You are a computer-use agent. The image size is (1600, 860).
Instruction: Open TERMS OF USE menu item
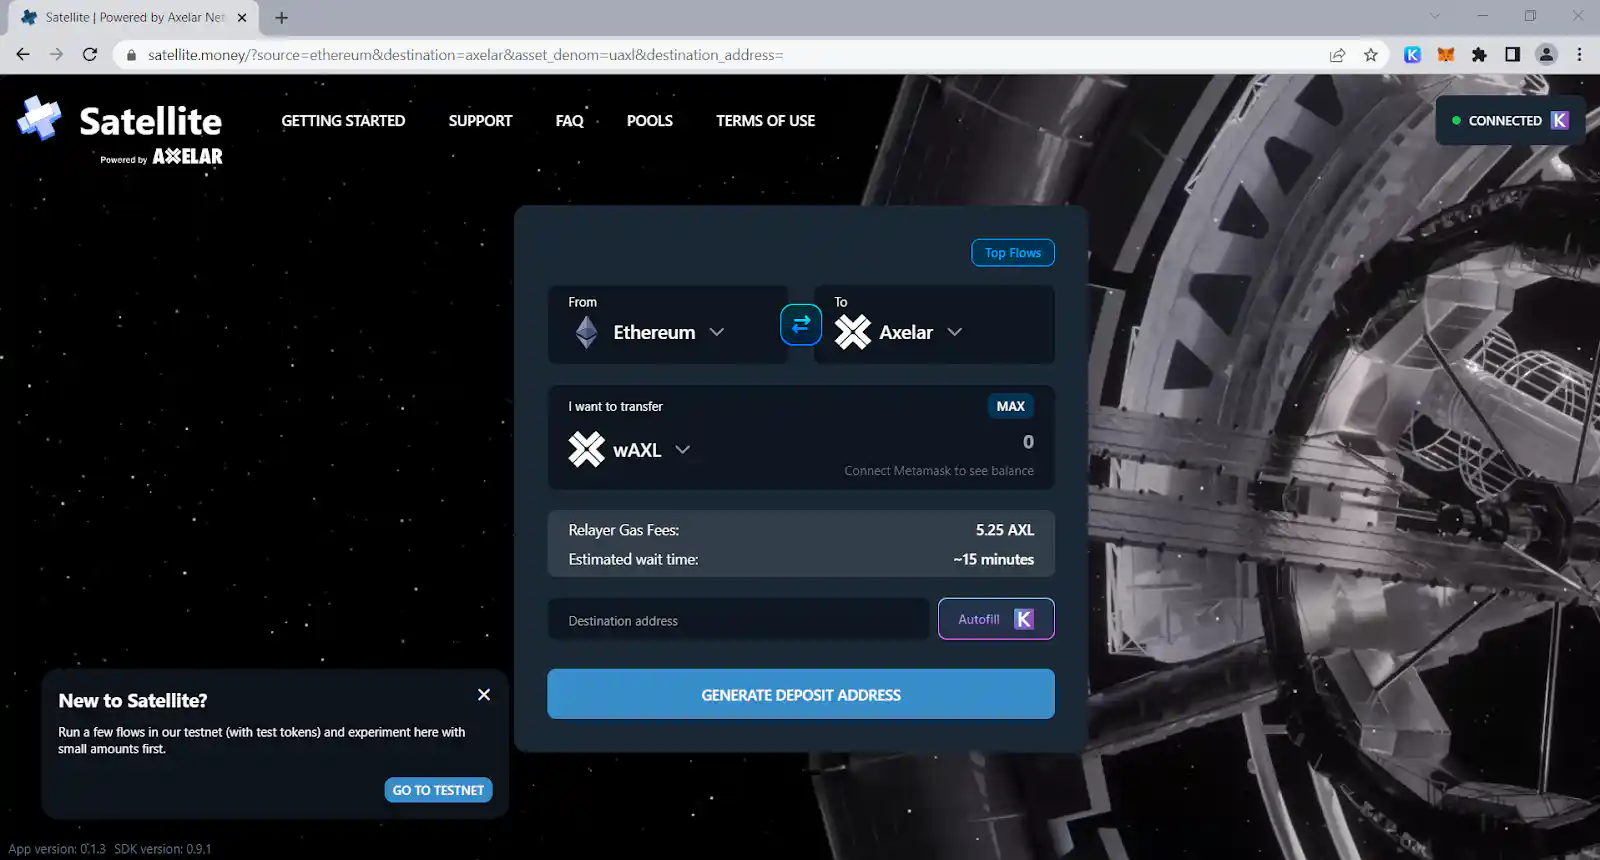(766, 121)
